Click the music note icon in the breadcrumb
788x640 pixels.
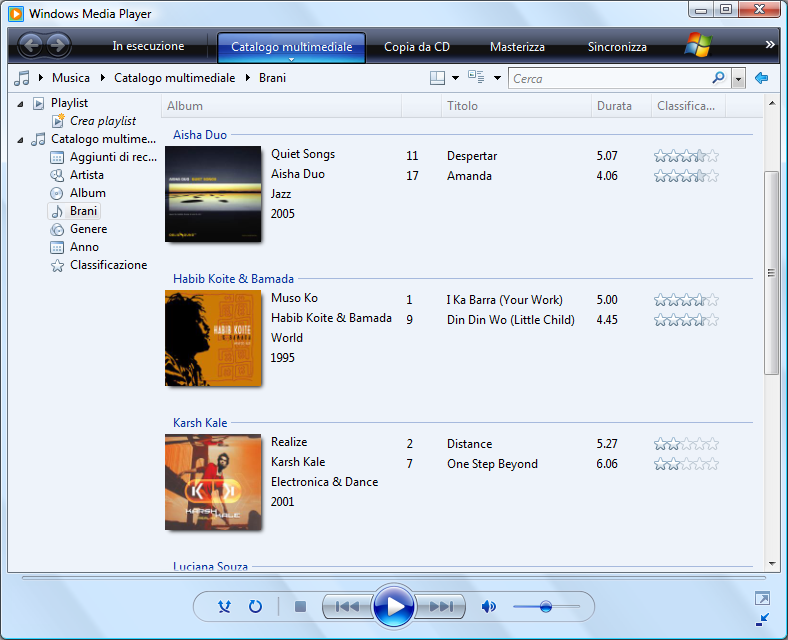22,78
